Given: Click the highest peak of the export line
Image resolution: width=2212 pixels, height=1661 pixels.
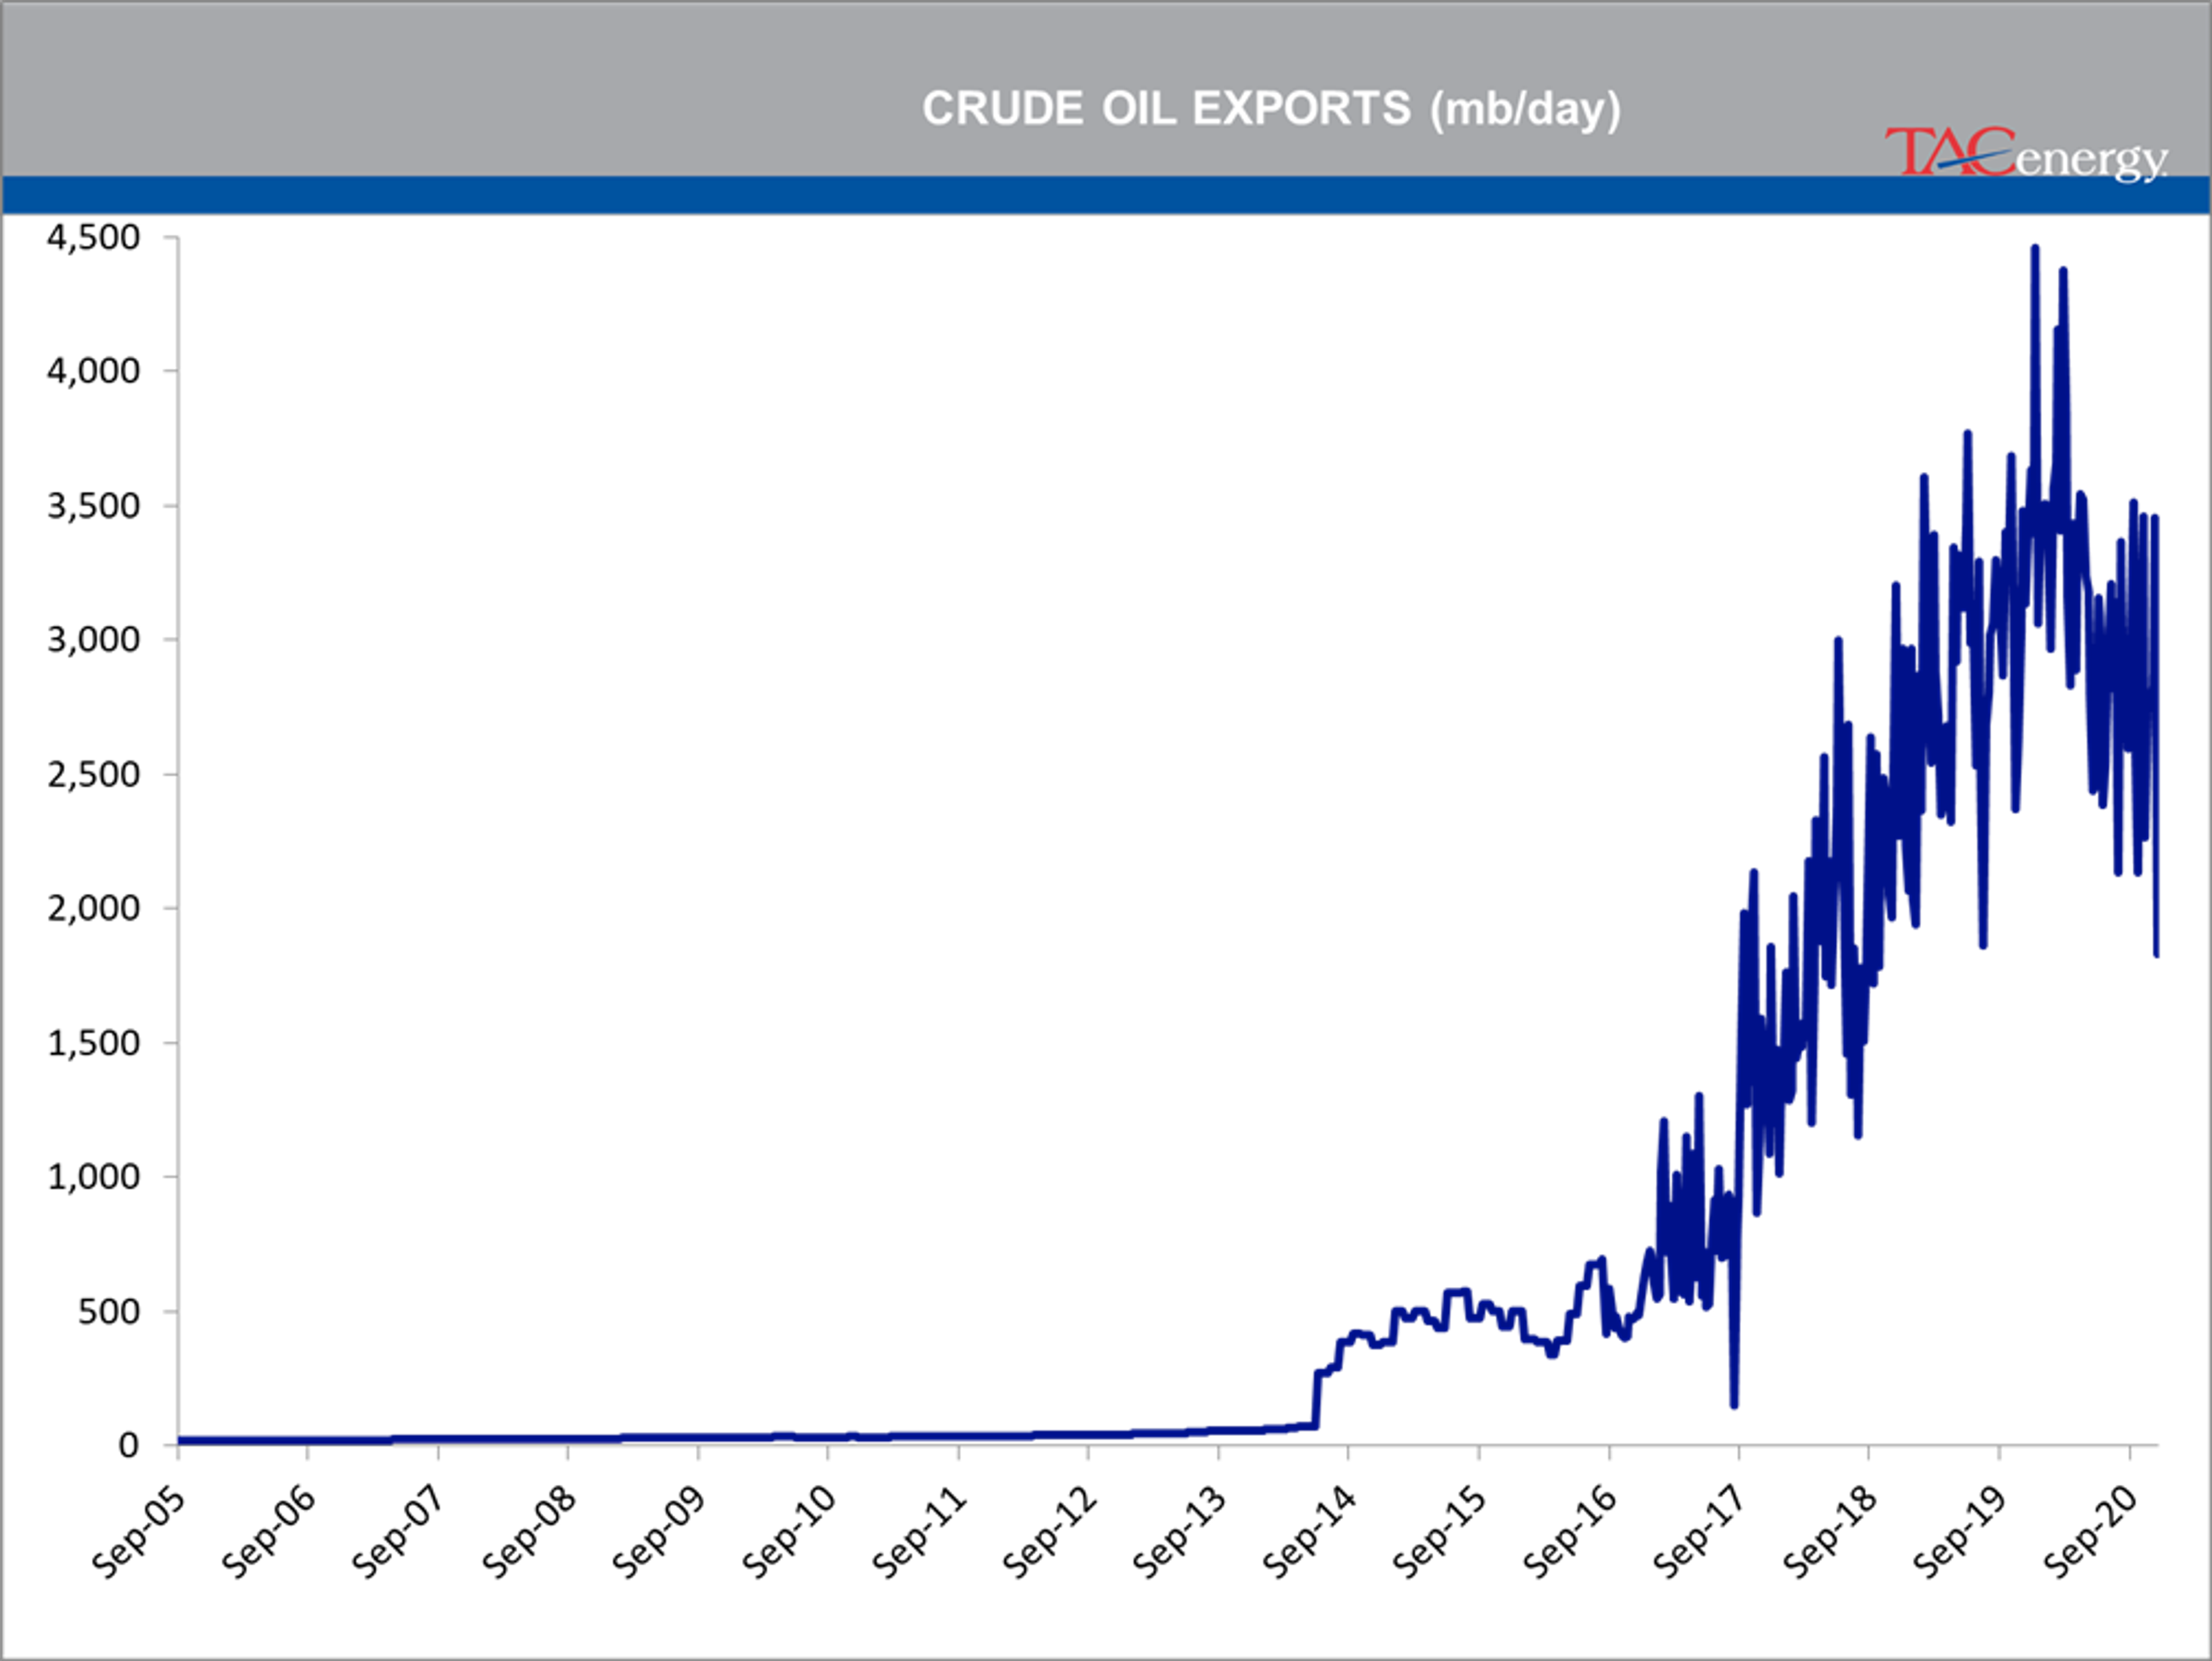Looking at the screenshot, I should coord(2035,249).
